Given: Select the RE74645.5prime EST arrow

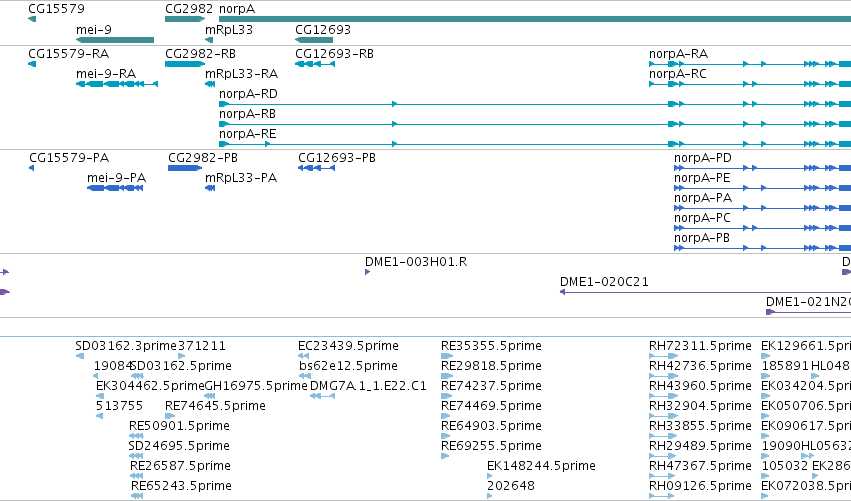Looking at the screenshot, I should pyautogui.click(x=170, y=416).
